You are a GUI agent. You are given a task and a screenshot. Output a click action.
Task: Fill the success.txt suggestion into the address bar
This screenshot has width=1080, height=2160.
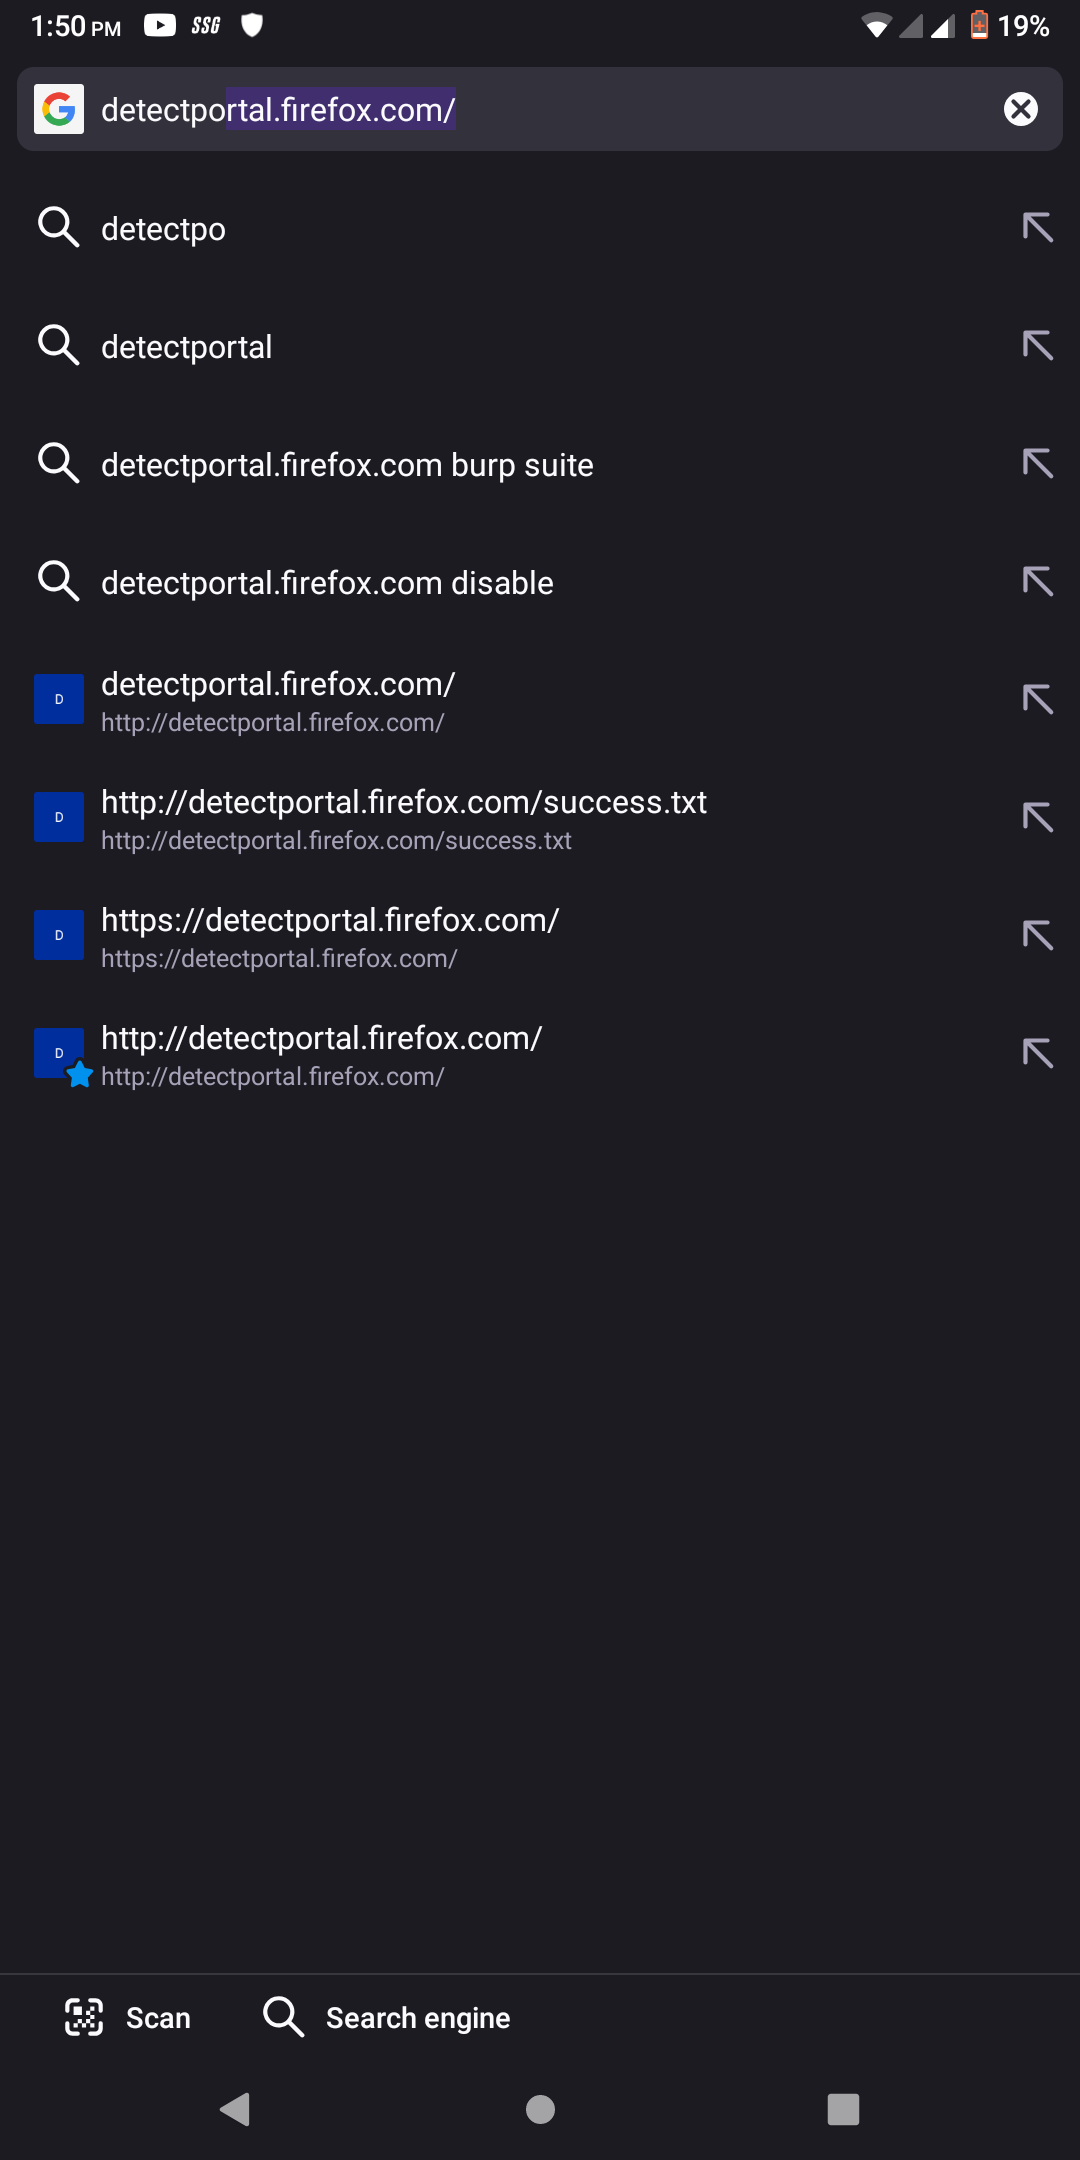(x=1037, y=817)
